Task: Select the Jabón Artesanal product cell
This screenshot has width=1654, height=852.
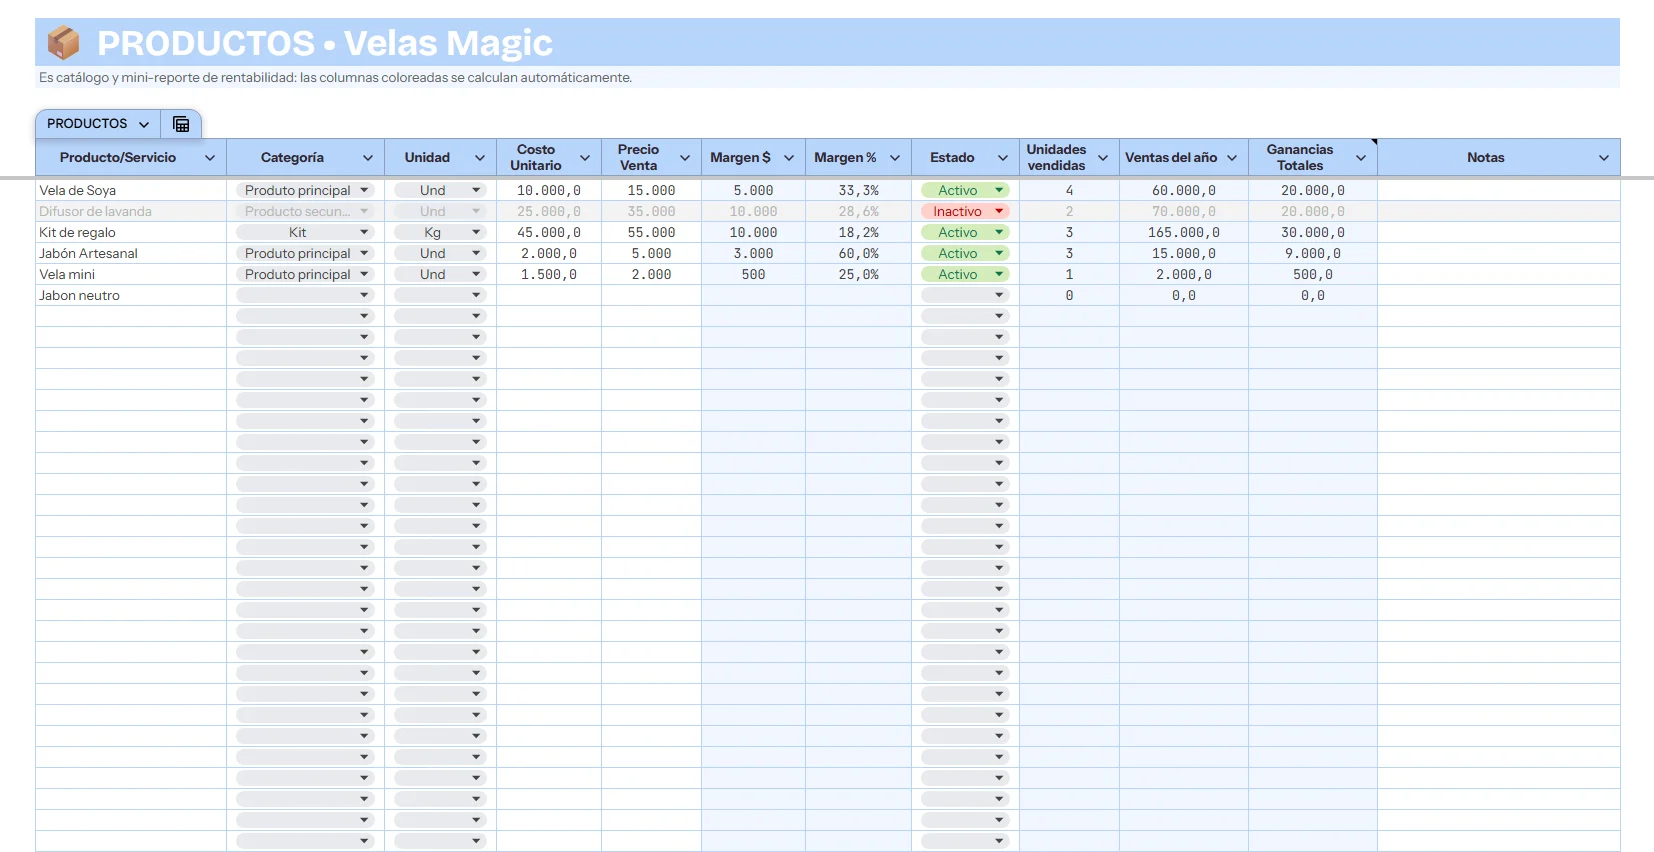Action: point(131,253)
